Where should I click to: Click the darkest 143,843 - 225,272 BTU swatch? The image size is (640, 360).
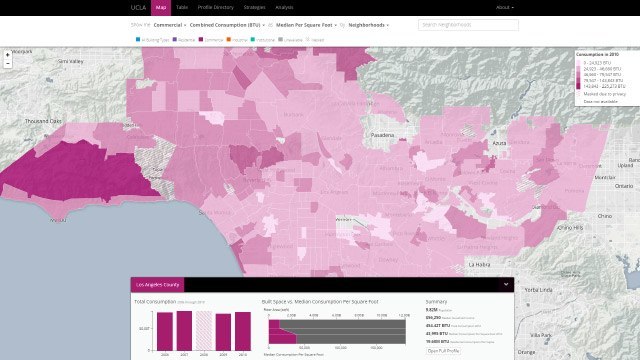pos(579,87)
